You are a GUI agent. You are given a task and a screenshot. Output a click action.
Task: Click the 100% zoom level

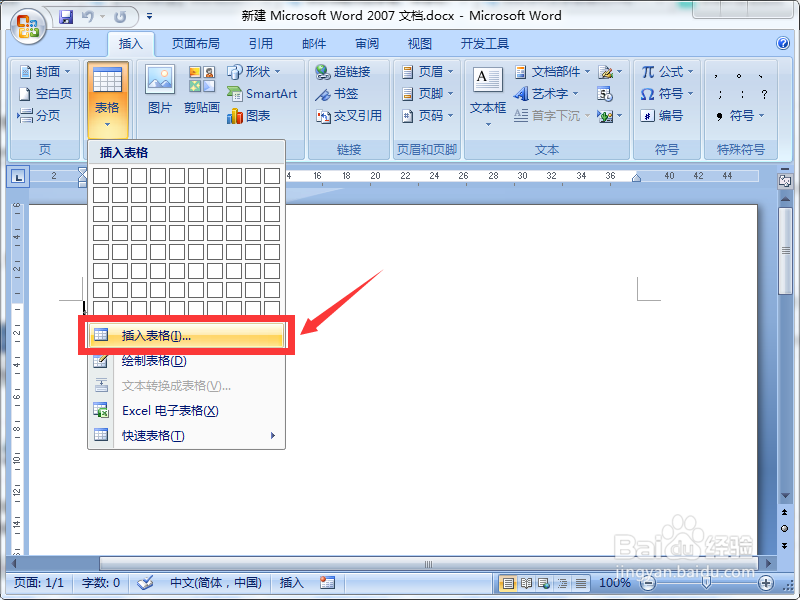click(x=615, y=583)
